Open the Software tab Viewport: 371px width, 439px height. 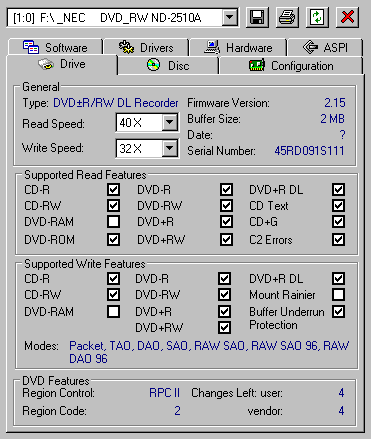(x=55, y=47)
